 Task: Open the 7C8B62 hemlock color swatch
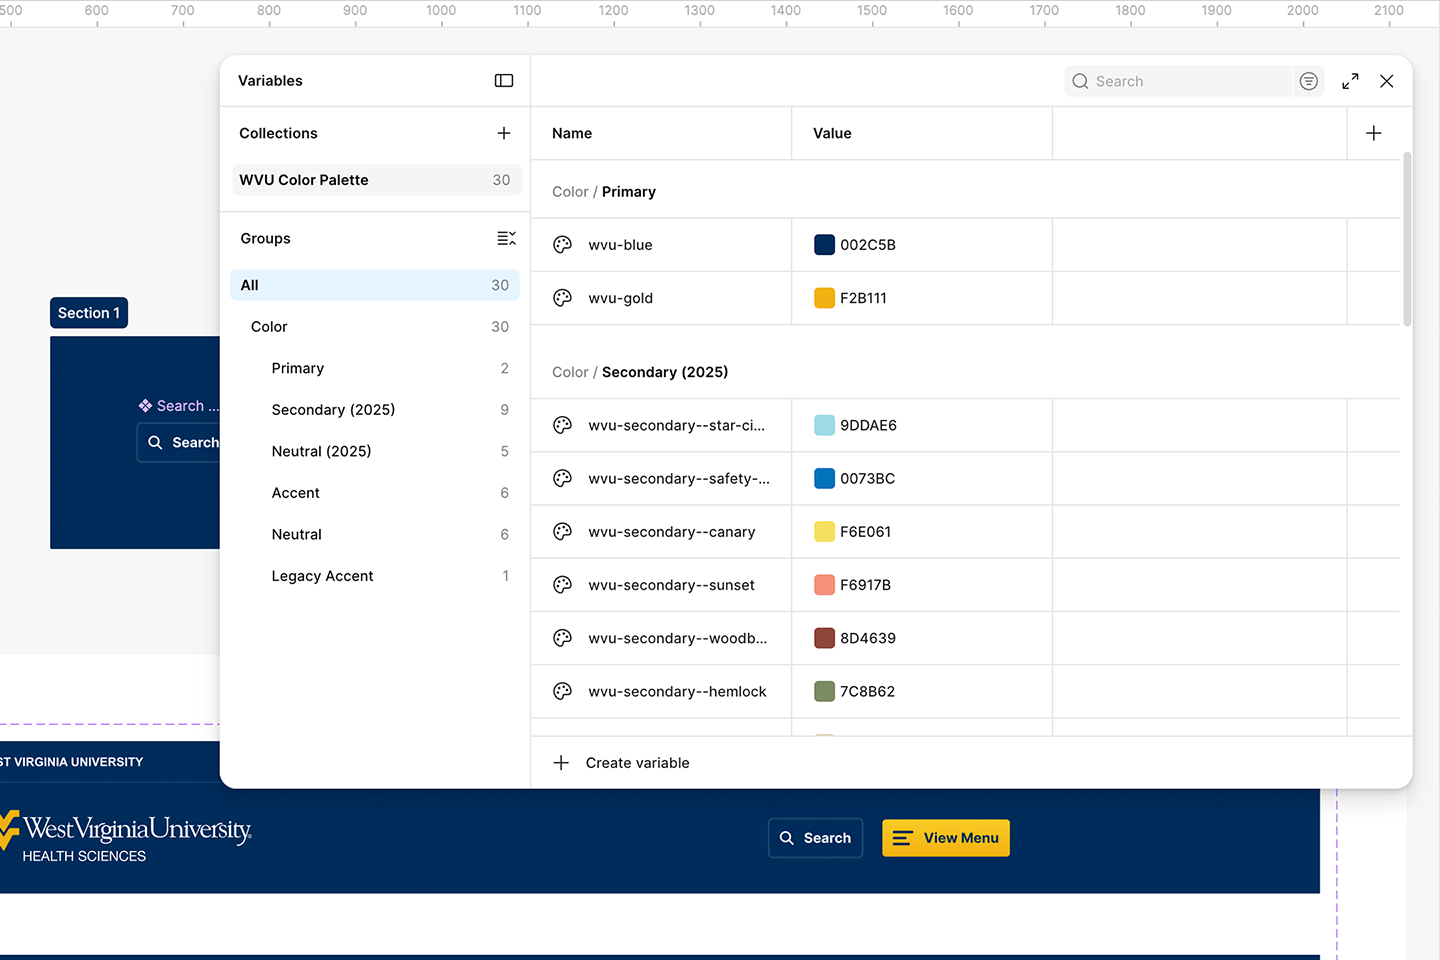(x=825, y=691)
